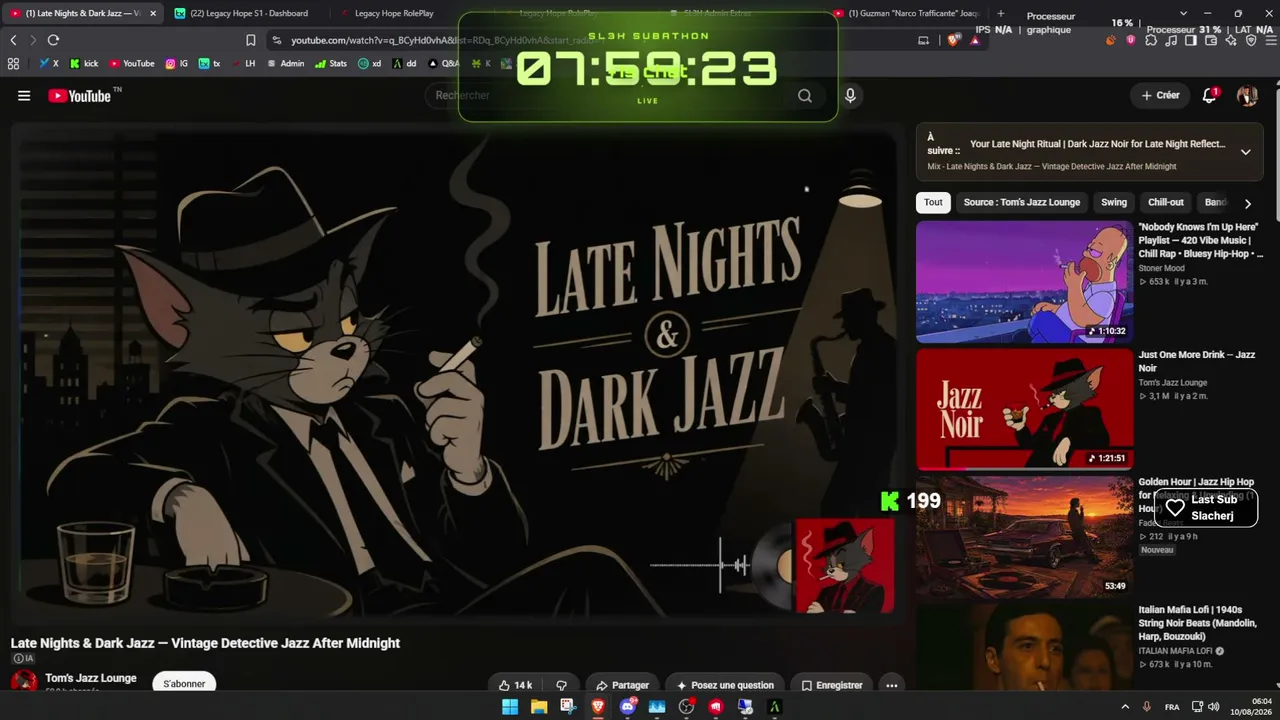Open the Stats bookmark
This screenshot has width=1280, height=720.
pyautogui.click(x=331, y=63)
